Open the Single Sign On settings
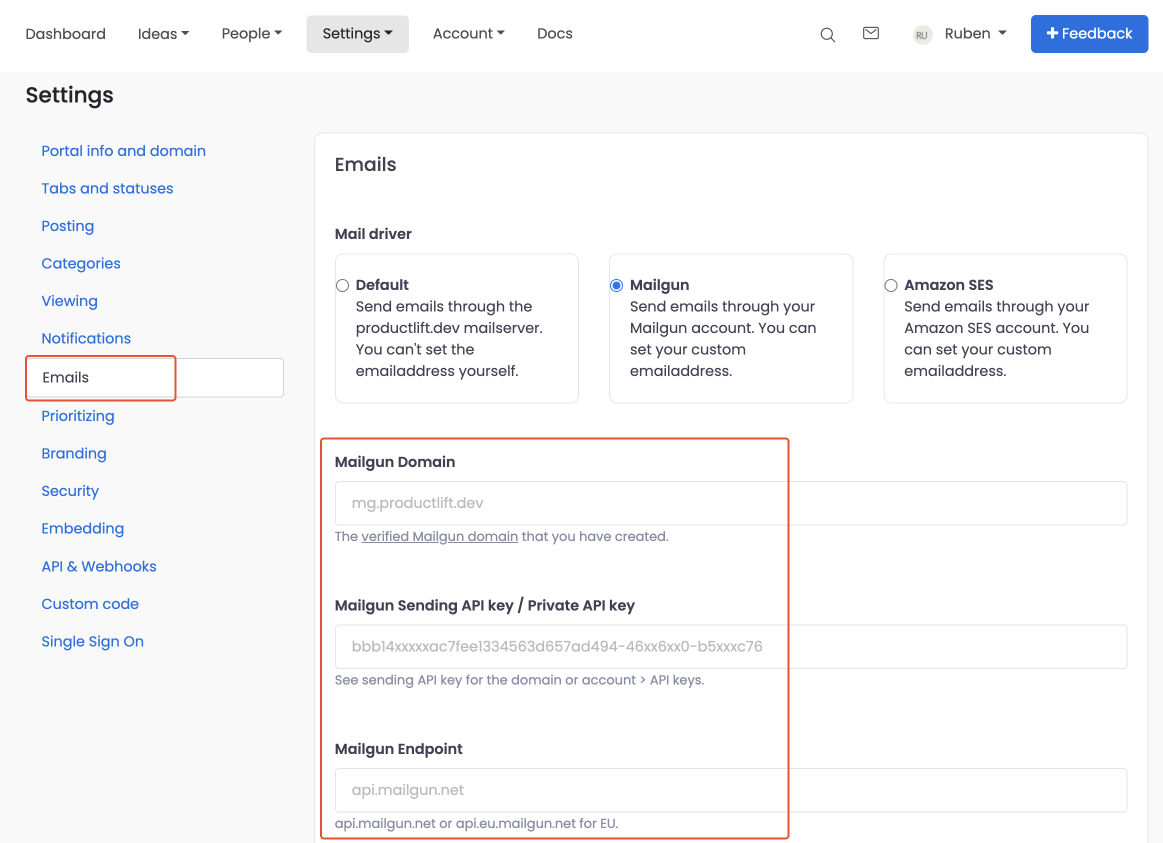This screenshot has width=1163, height=843. click(x=92, y=641)
